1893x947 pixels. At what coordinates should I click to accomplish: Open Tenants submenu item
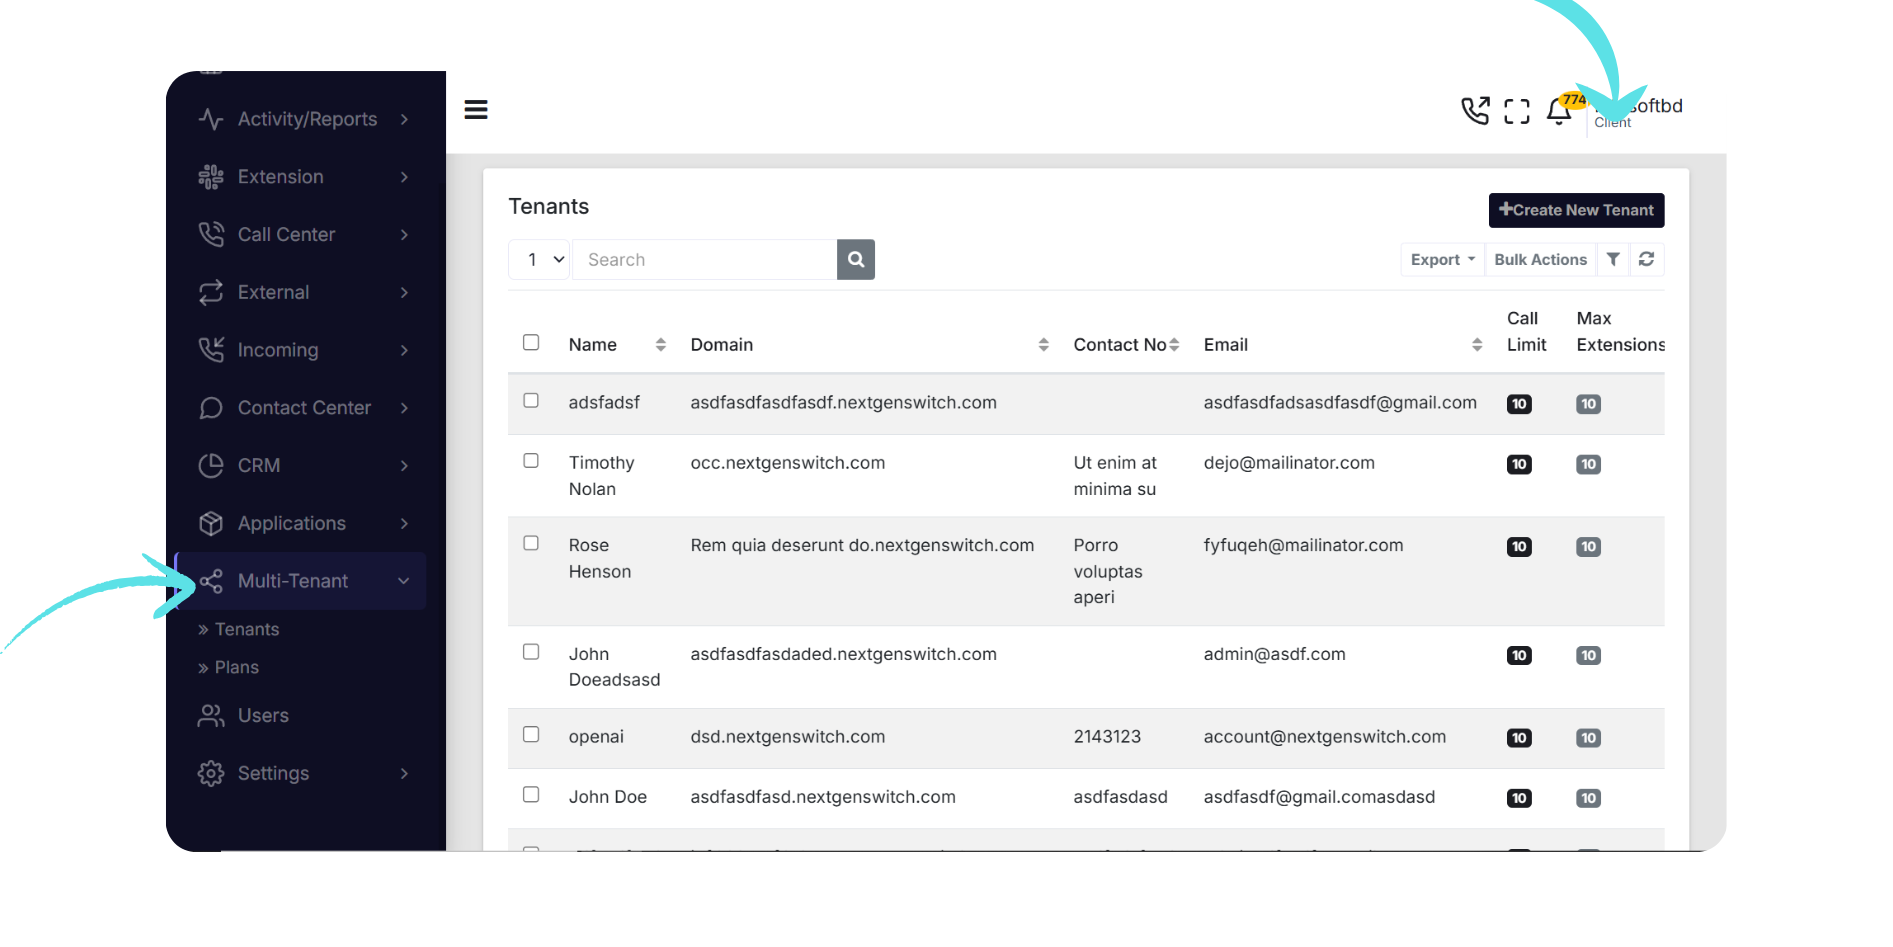coord(247,629)
